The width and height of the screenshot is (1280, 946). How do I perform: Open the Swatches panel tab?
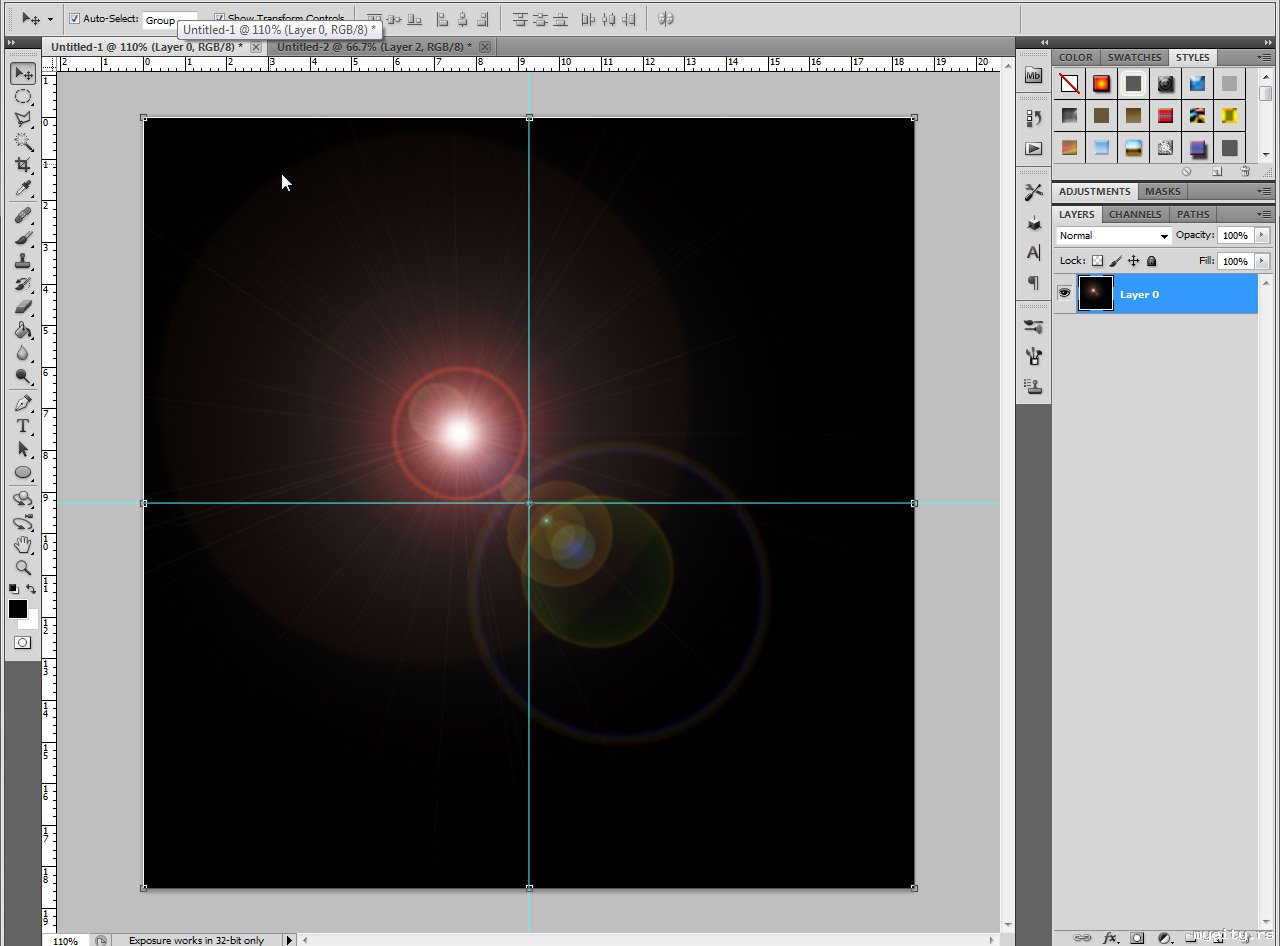[x=1134, y=57]
